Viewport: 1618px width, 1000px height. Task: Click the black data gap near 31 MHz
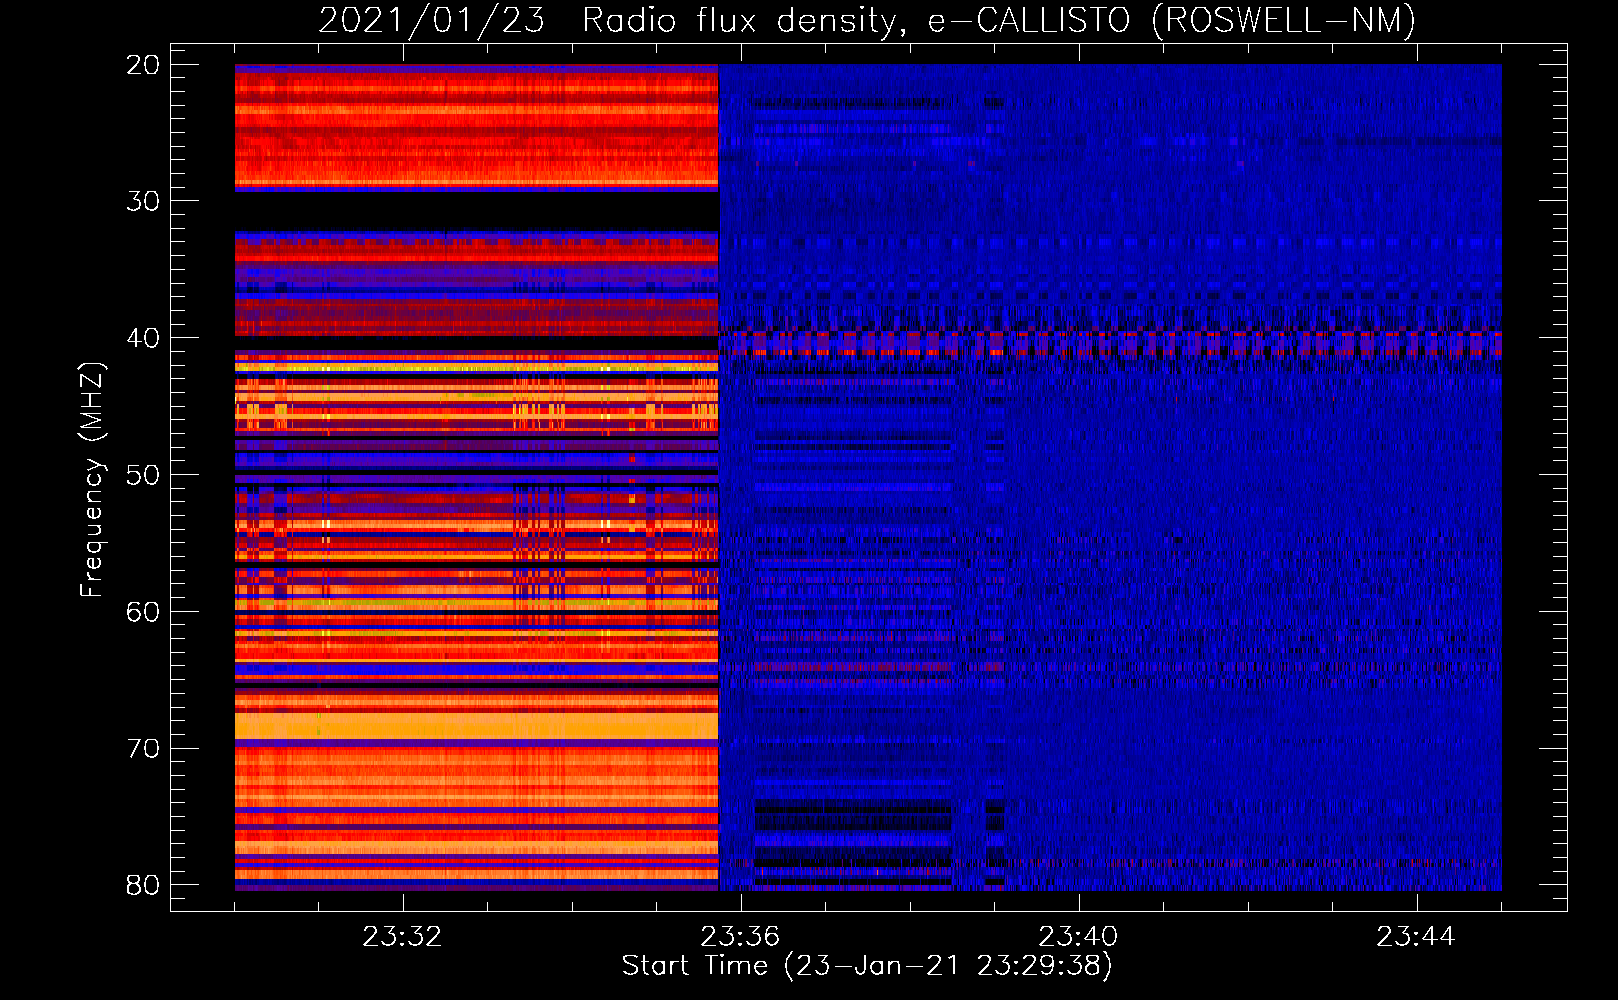tap(476, 211)
